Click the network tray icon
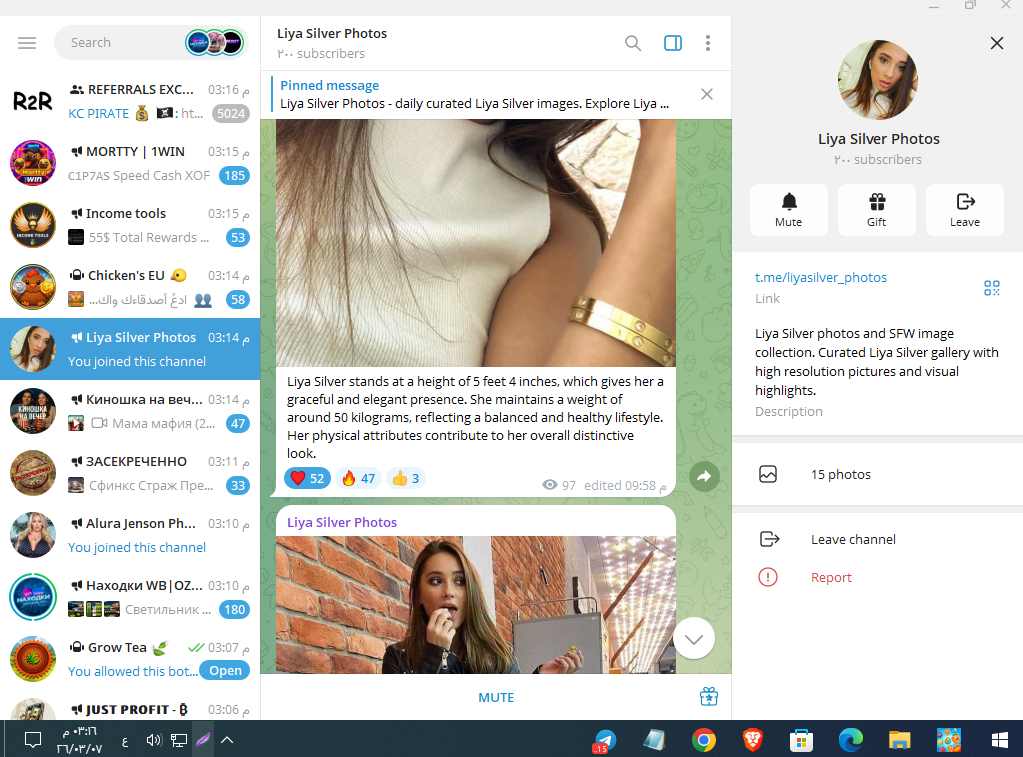This screenshot has width=1023, height=757. pos(179,740)
